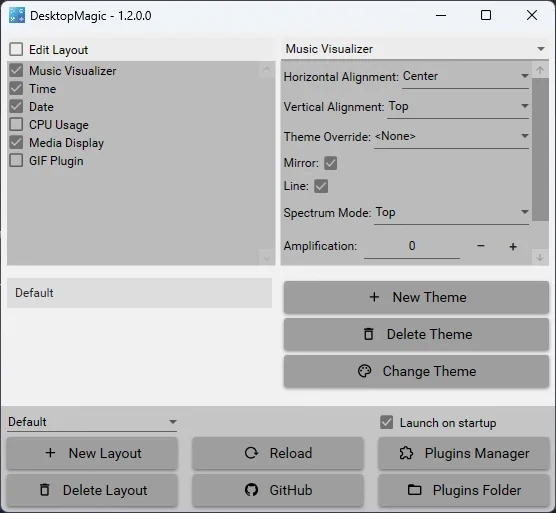The image size is (556, 513).
Task: Click the trash icon on Delete Layout
Action: coord(45,490)
